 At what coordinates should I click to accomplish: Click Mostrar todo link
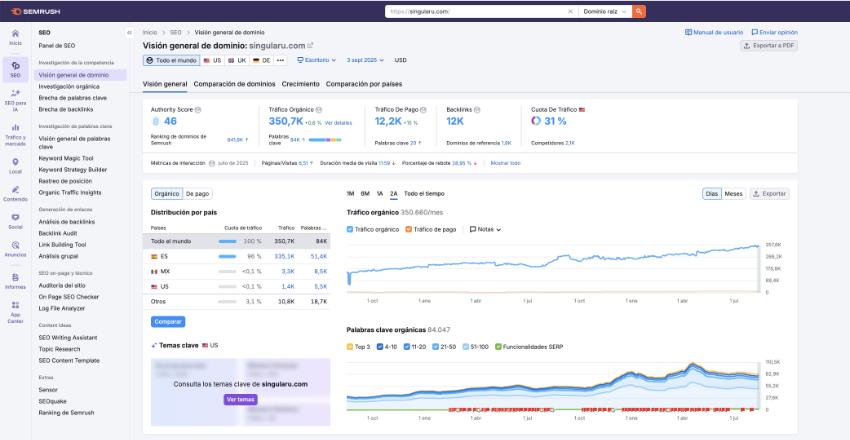click(505, 163)
